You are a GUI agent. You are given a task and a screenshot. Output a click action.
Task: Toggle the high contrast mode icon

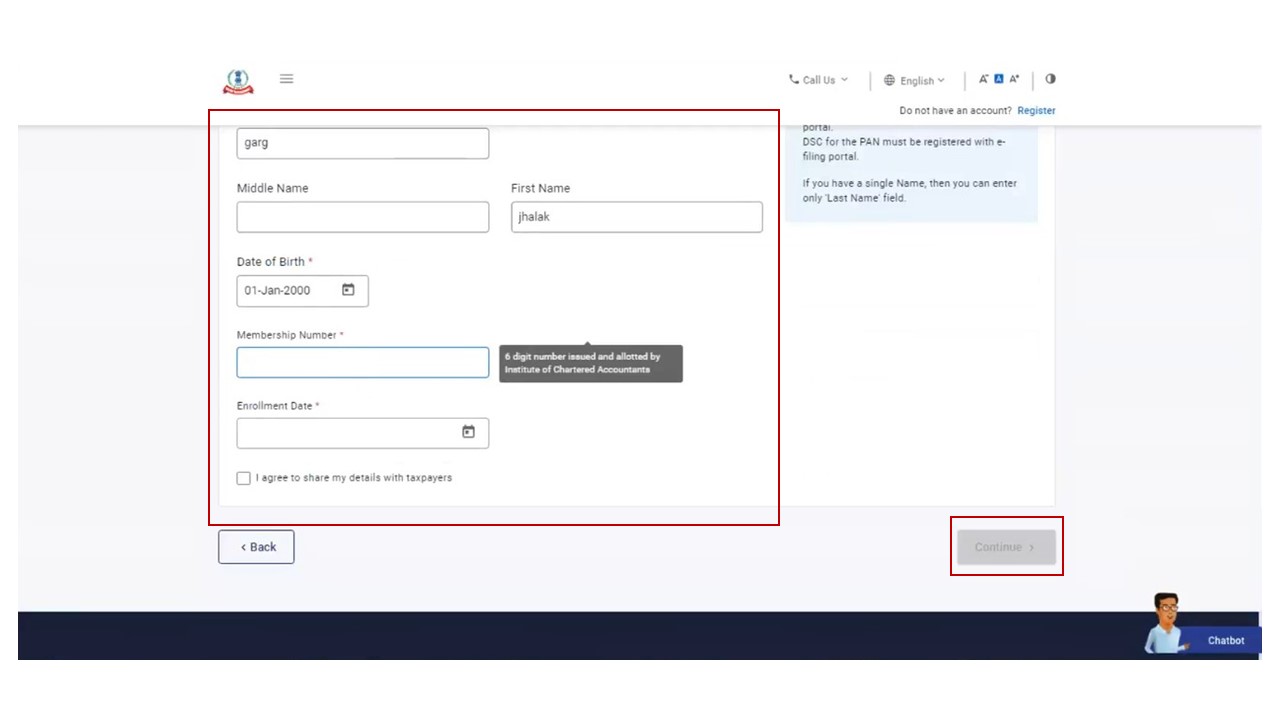[x=1050, y=79]
